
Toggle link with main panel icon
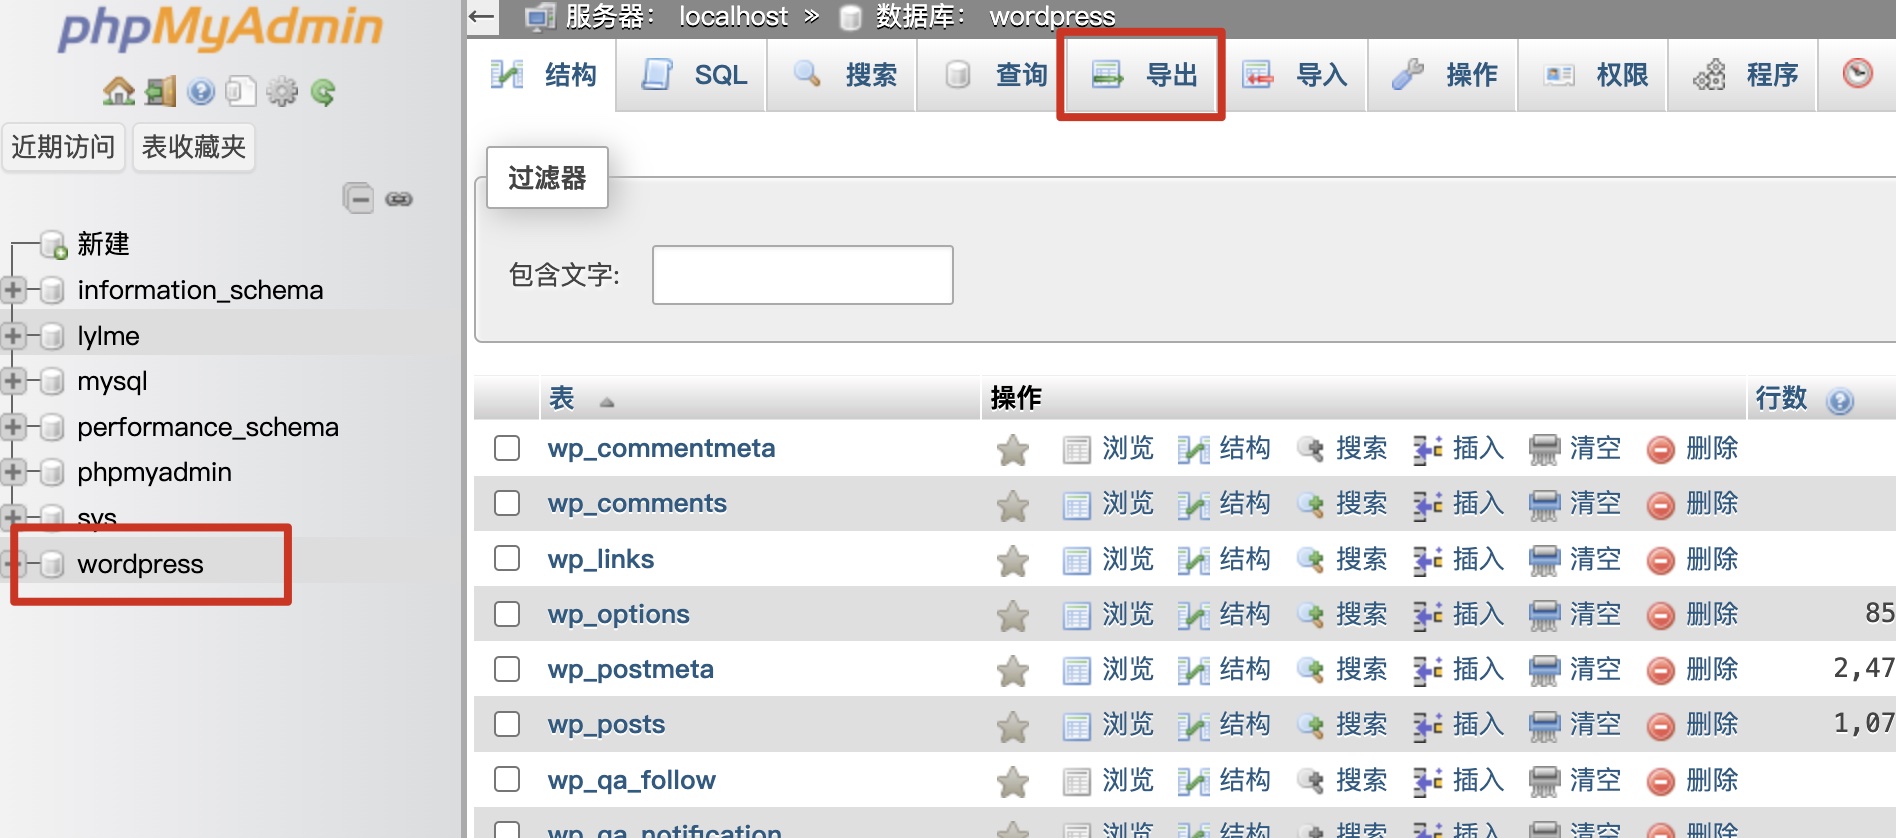[399, 199]
